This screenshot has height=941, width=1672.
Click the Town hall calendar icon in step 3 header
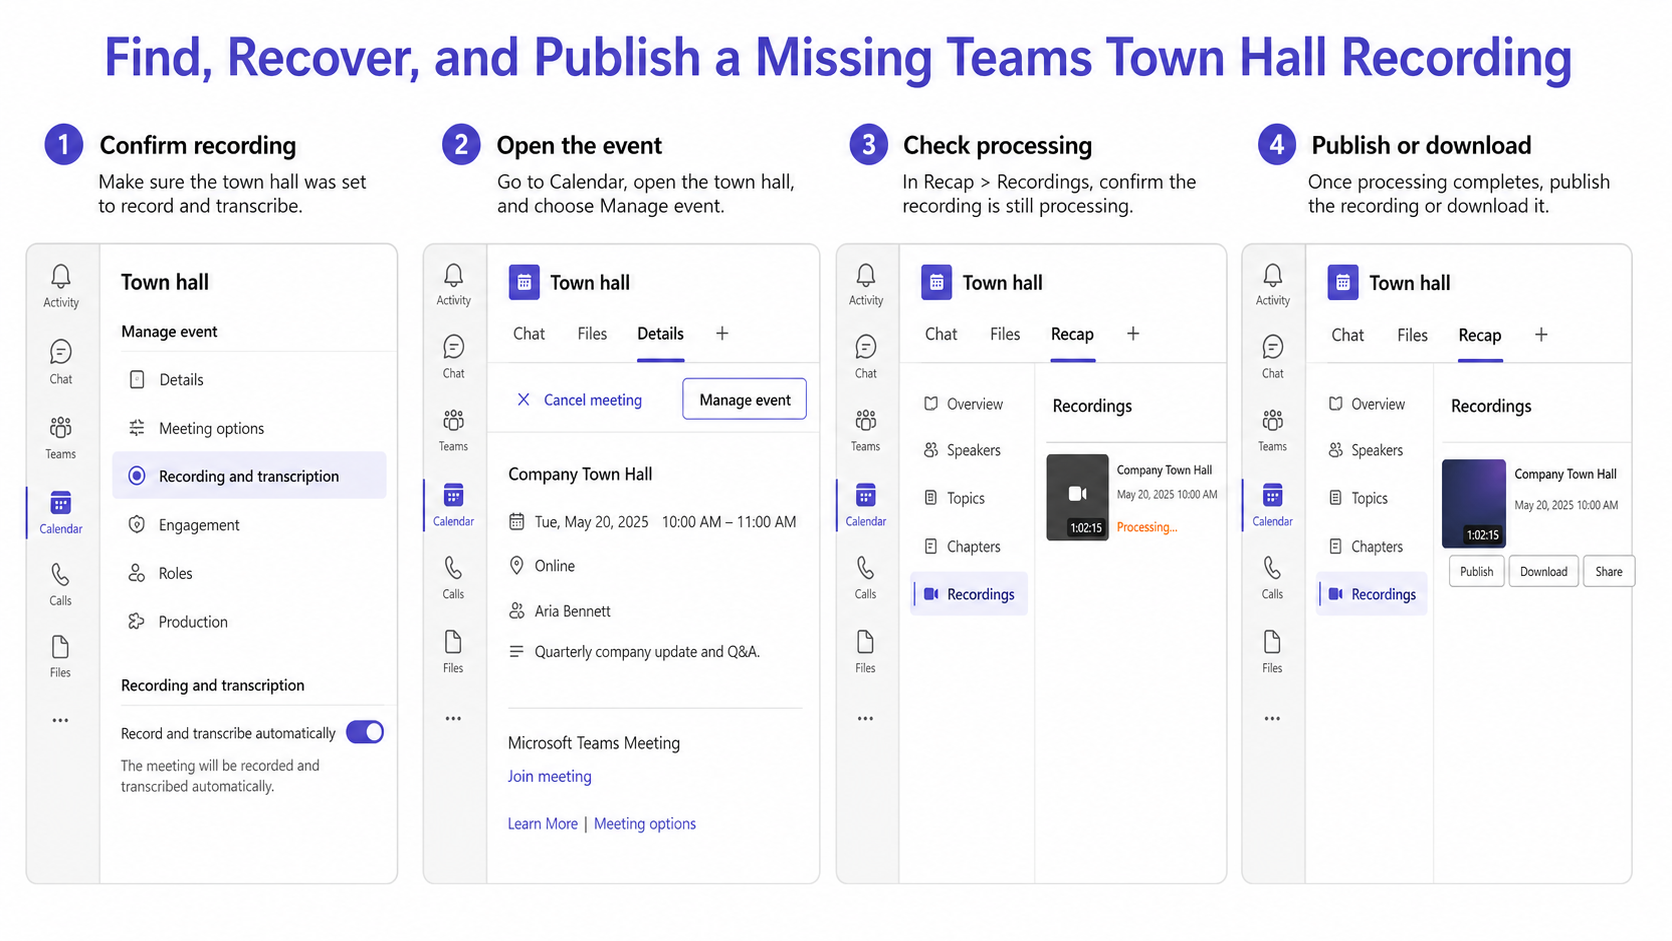pyautogui.click(x=936, y=282)
